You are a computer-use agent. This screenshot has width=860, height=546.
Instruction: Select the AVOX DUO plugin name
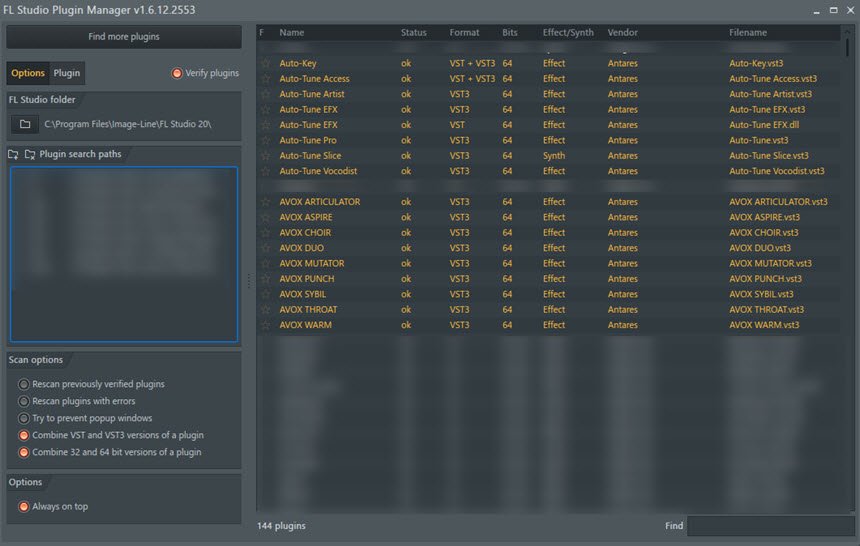(301, 247)
